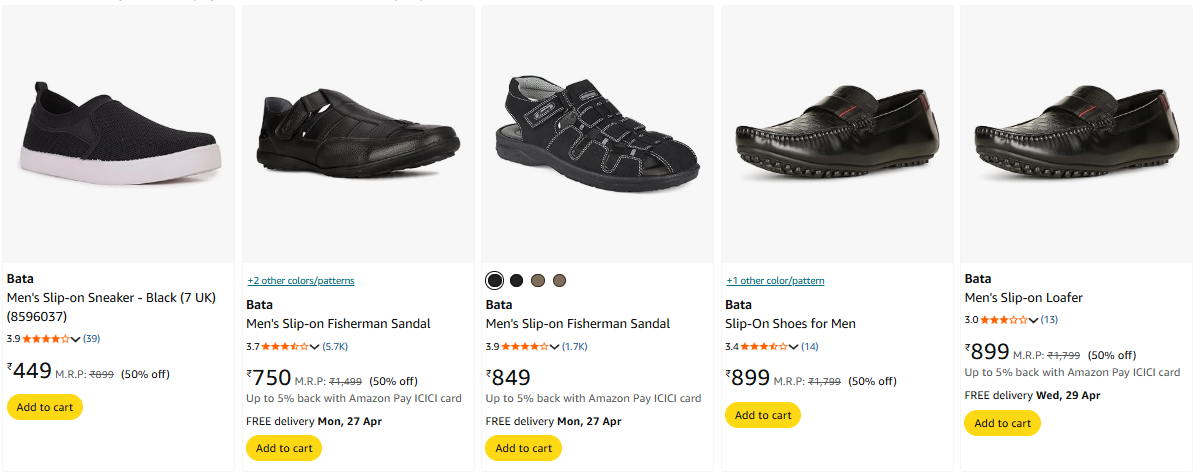Choose the unselected black color swatch
This screenshot has height=476, width=1202.
[x=516, y=280]
